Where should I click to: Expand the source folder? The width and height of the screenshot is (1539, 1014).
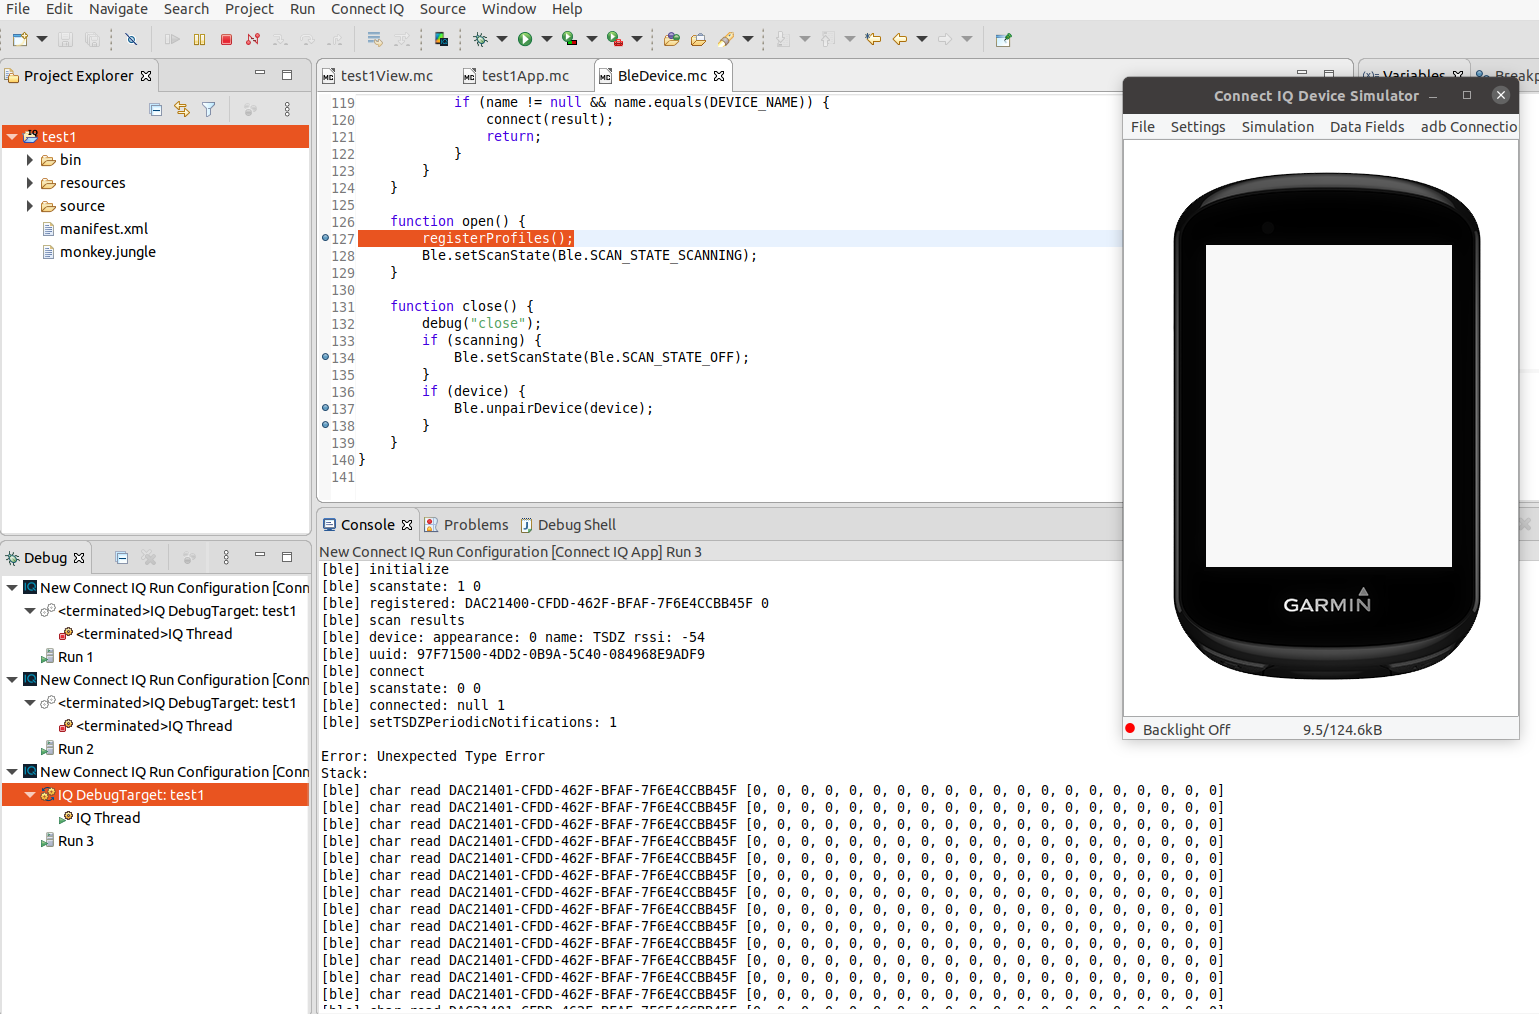coord(30,206)
